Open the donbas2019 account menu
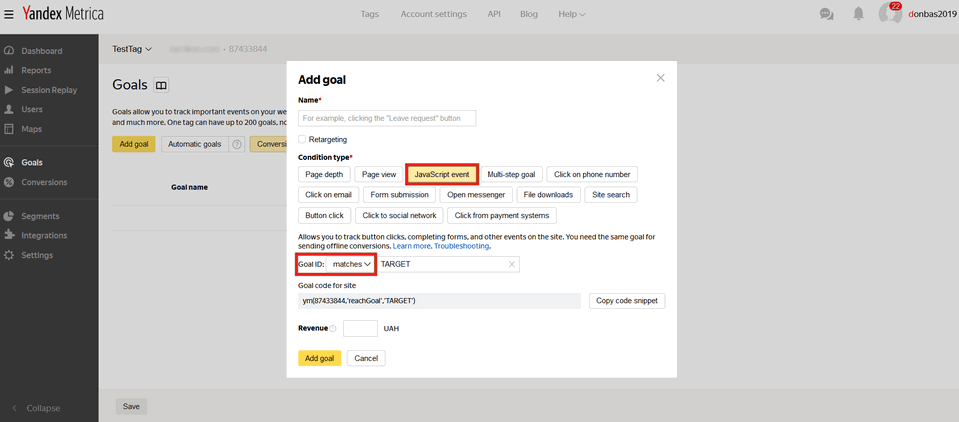Viewport: 959px width, 422px height. tap(932, 14)
